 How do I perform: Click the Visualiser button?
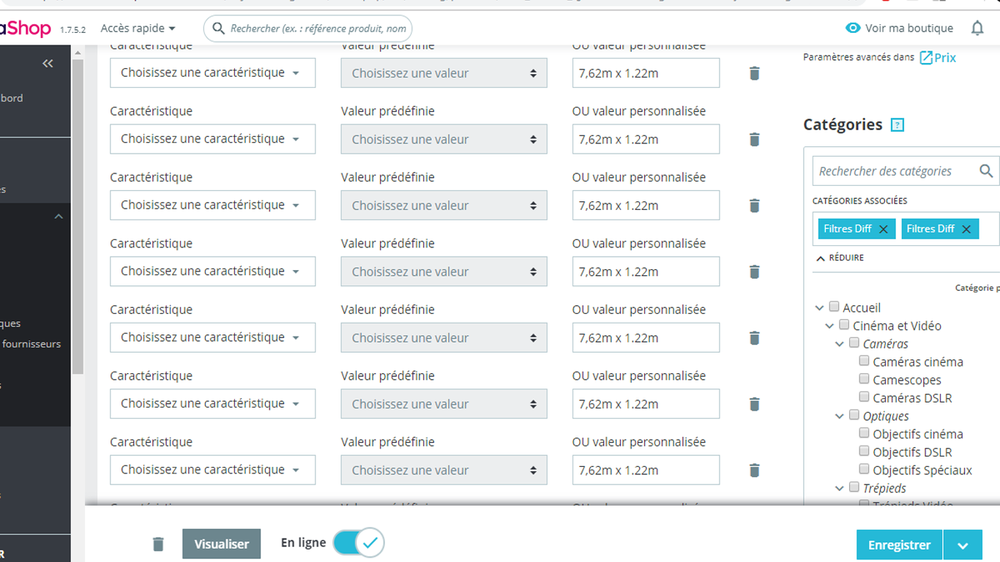221,544
